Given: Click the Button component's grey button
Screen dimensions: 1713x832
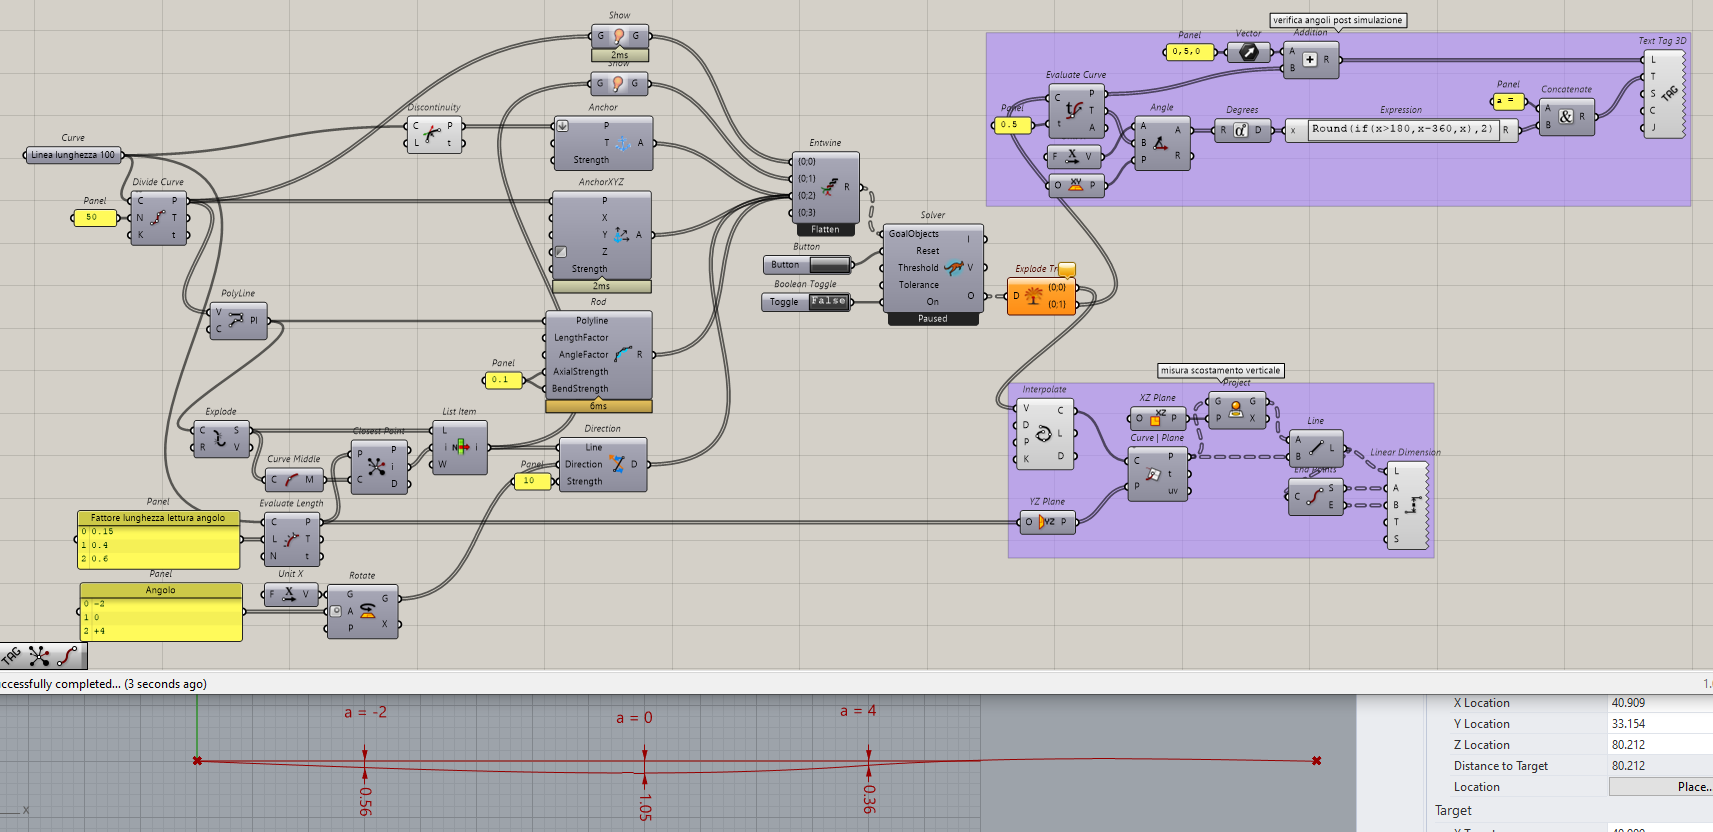Looking at the screenshot, I should (x=829, y=265).
